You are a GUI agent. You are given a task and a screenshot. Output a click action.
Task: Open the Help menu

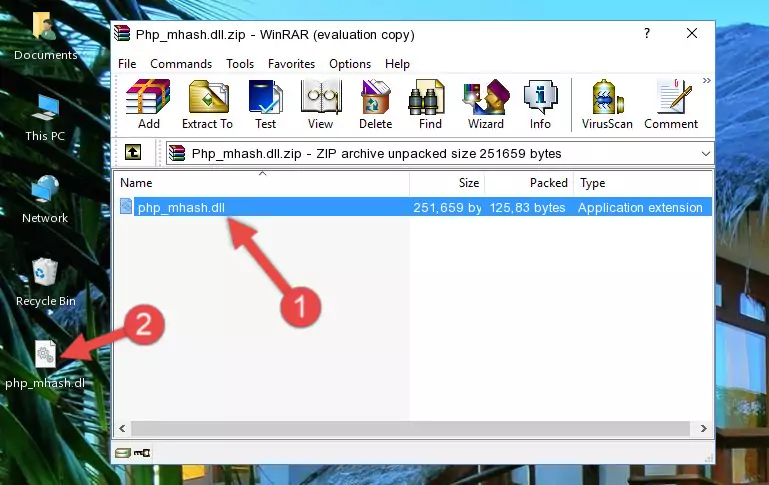tap(397, 64)
